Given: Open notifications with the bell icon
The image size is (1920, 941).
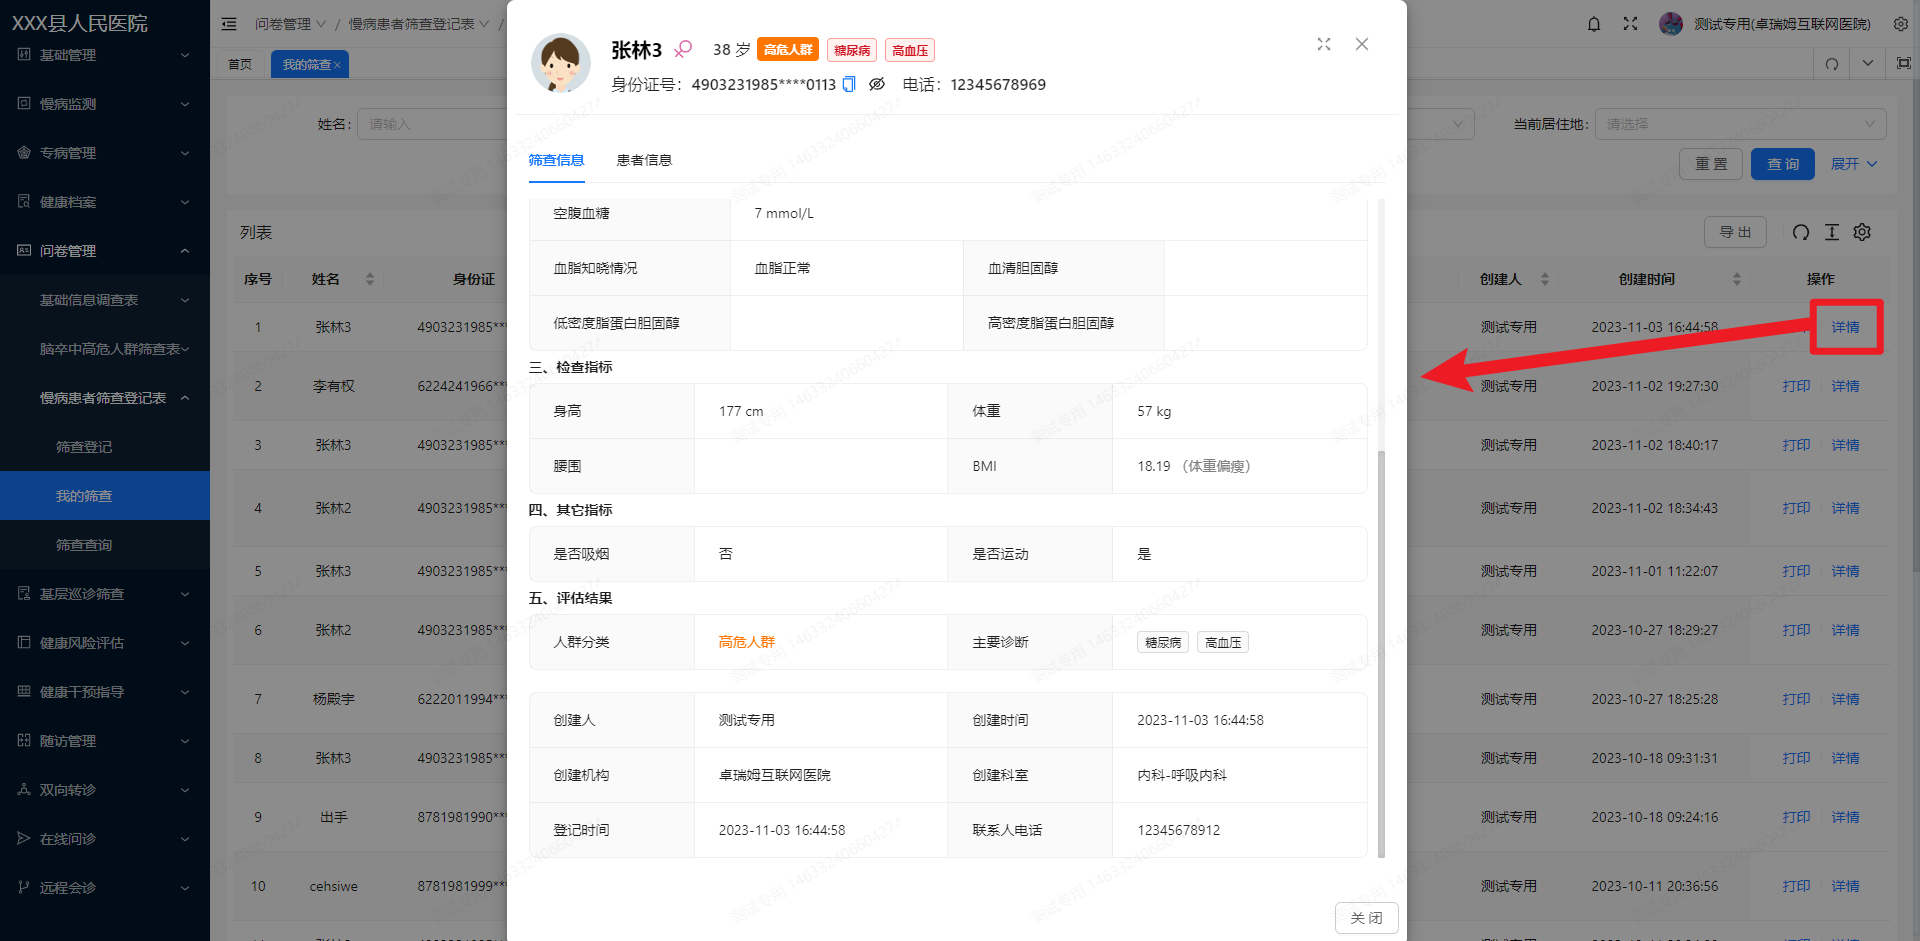Looking at the screenshot, I should (1593, 23).
